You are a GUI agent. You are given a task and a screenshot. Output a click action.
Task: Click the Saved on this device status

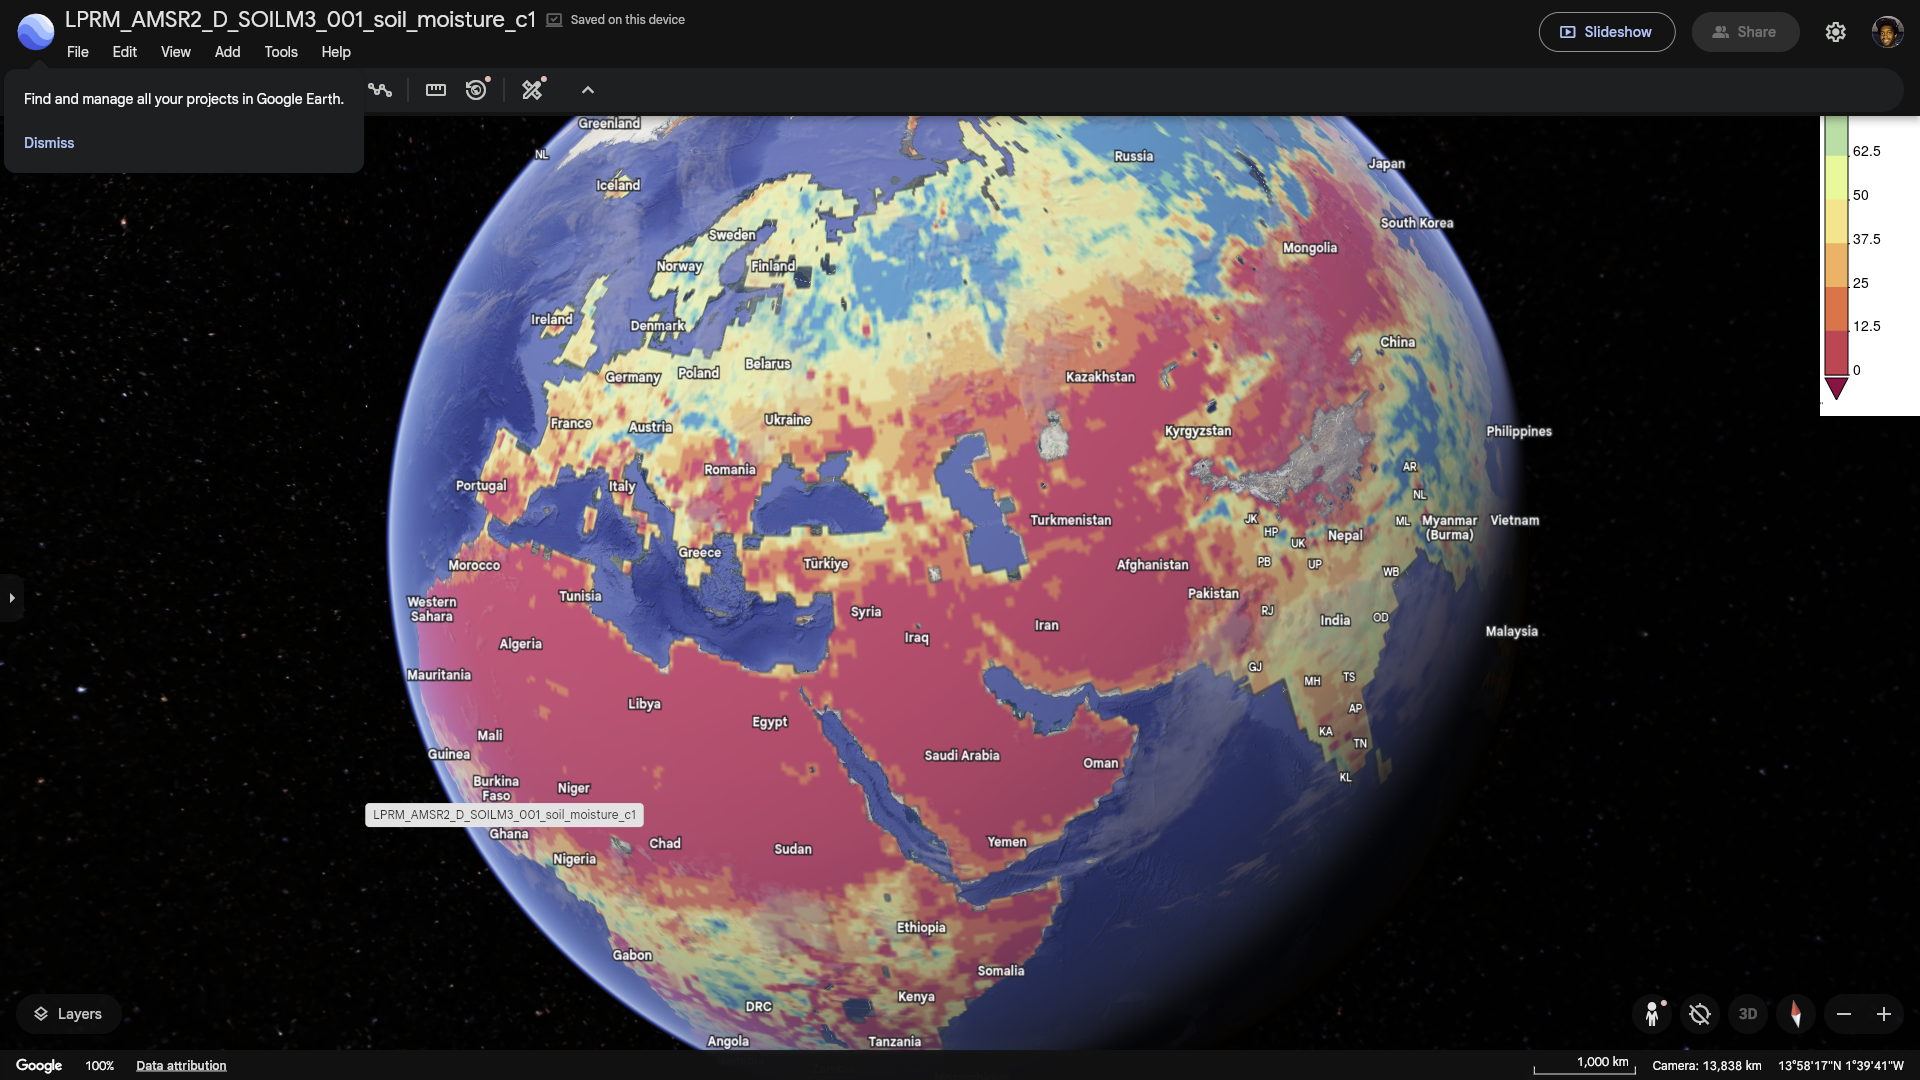pos(616,20)
